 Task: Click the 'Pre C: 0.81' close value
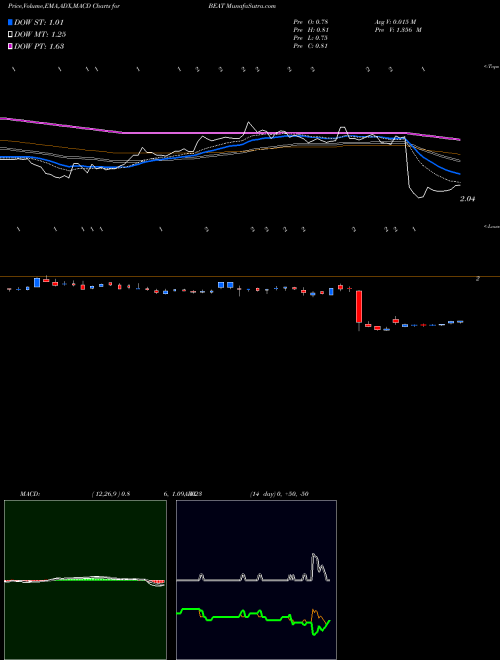pyautogui.click(x=311, y=46)
